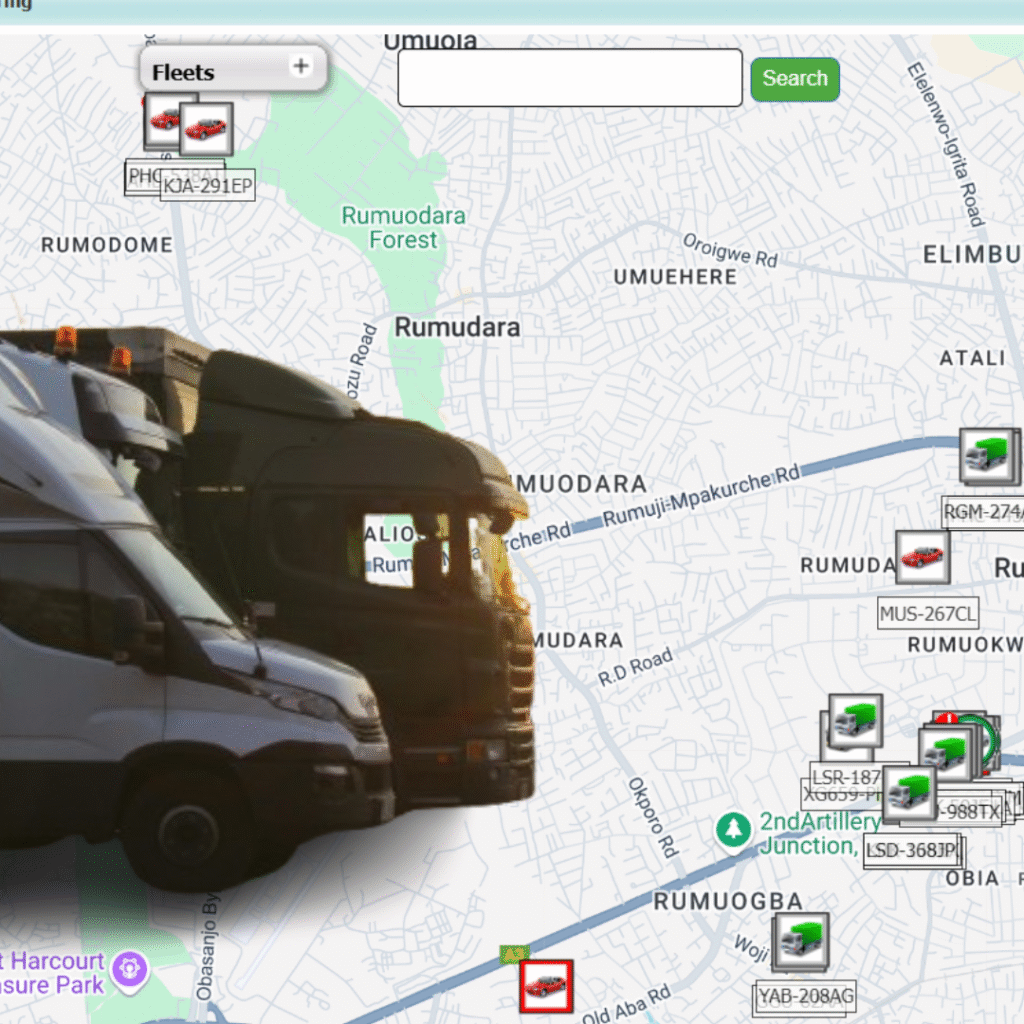The height and width of the screenshot is (1024, 1024).
Task: Expand the Fleets panel with plus icon
Action: pos(300,66)
